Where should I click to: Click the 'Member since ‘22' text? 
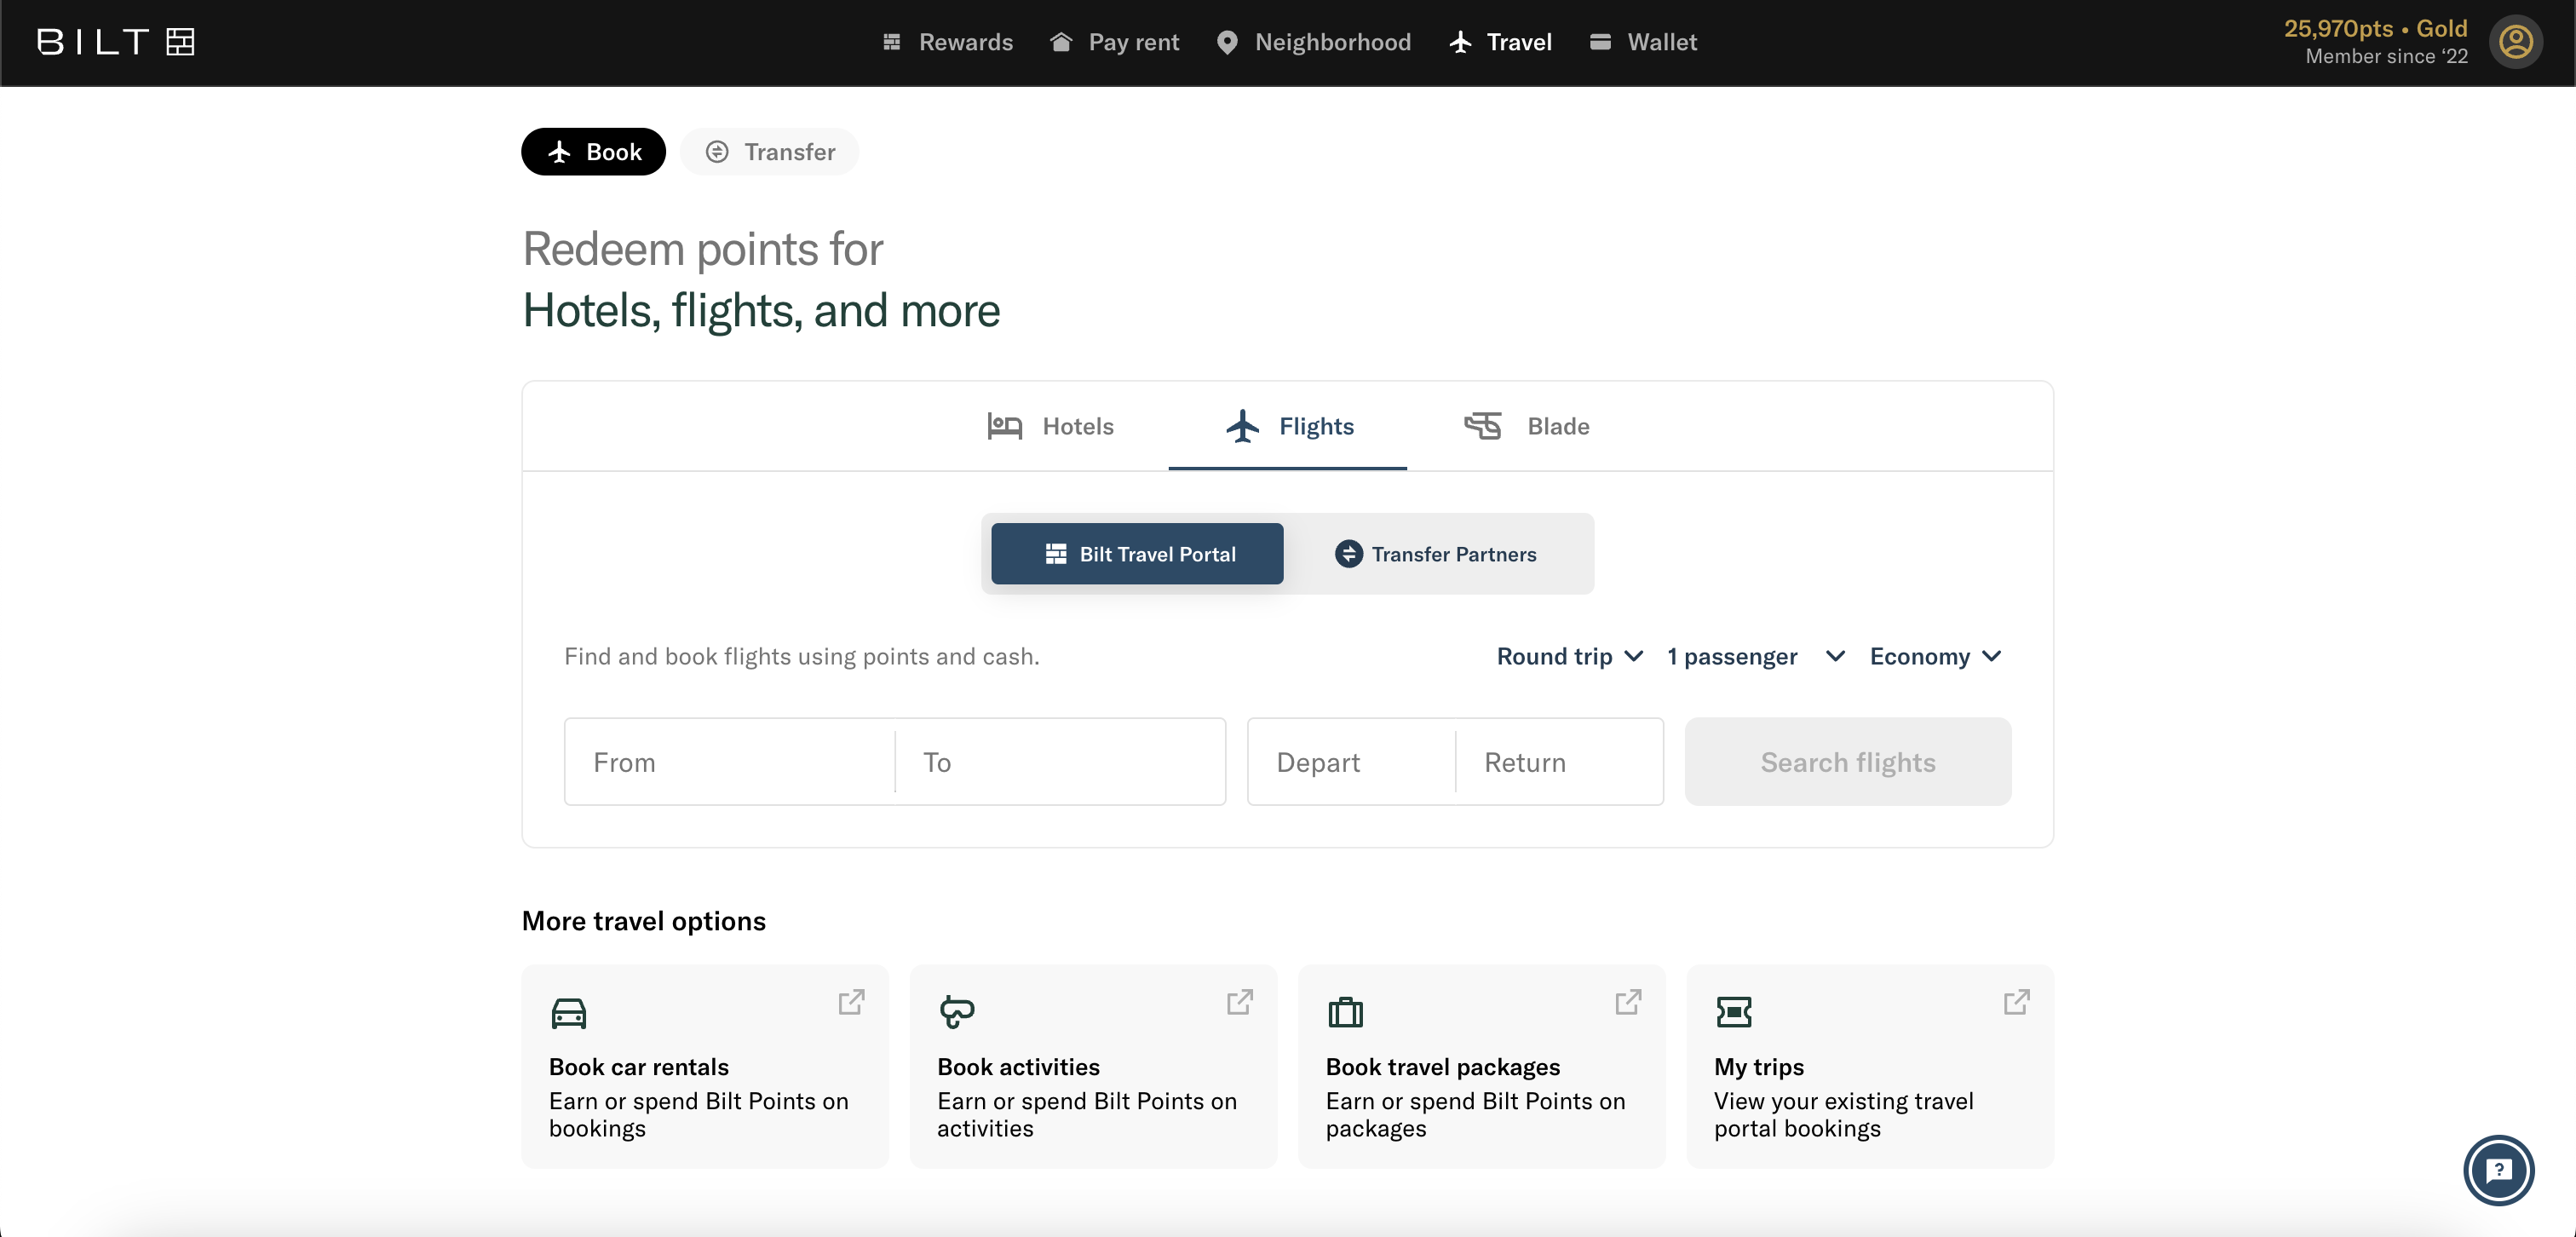coord(2386,57)
